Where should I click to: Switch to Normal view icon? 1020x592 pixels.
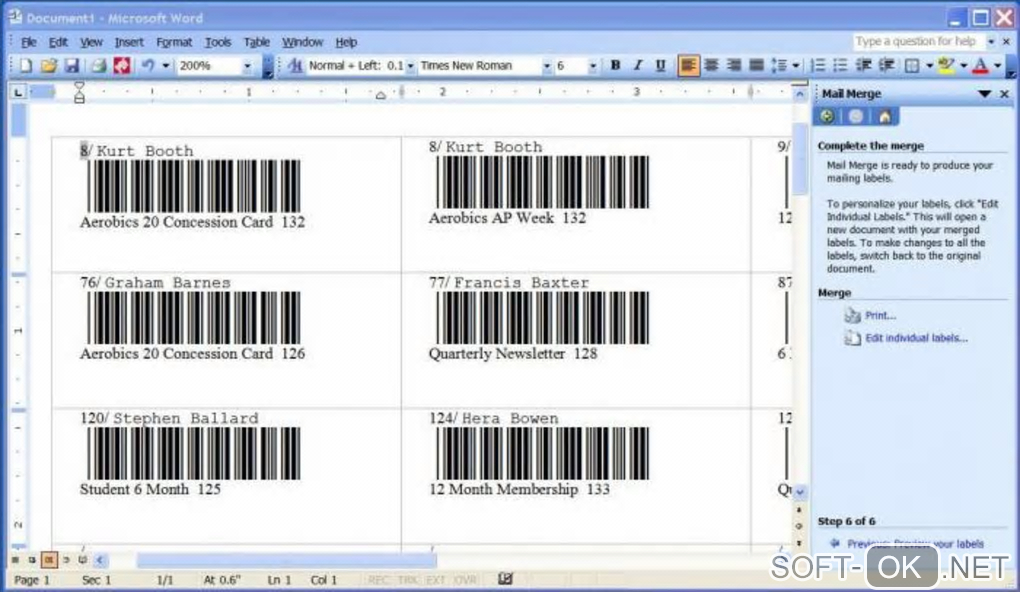click(x=14, y=559)
